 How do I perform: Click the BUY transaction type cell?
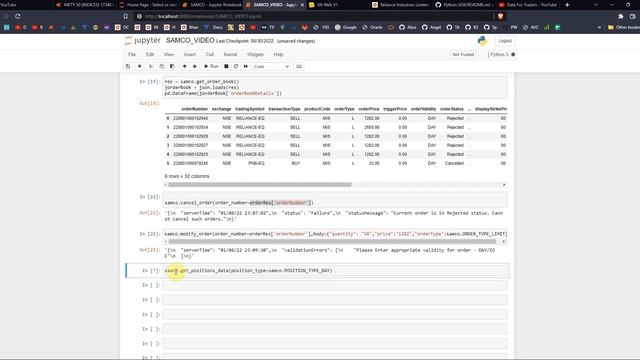tap(296, 163)
